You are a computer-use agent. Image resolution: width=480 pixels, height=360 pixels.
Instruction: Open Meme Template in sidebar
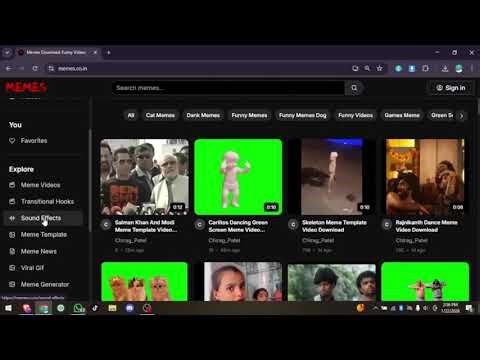[x=44, y=235]
